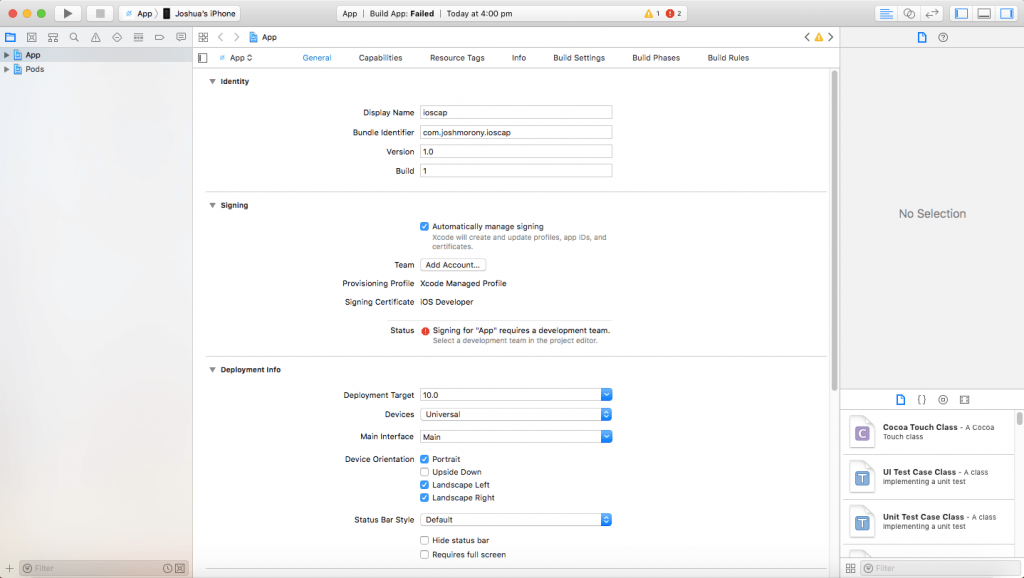Add a new file with plus button
This screenshot has height=578, width=1024.
coord(9,568)
